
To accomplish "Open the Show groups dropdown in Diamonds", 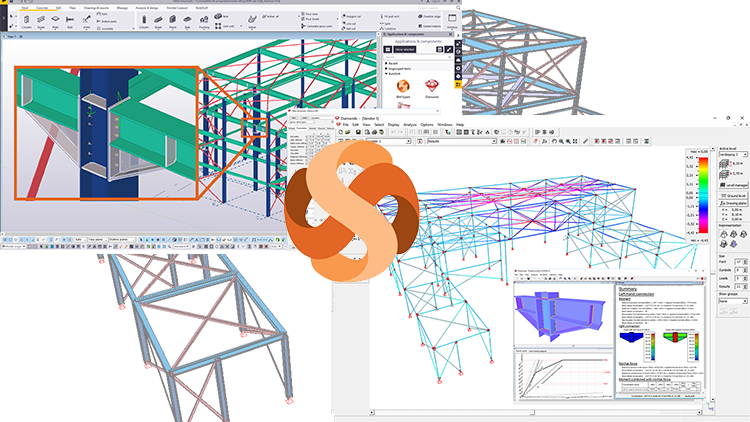I will pos(733,301).
